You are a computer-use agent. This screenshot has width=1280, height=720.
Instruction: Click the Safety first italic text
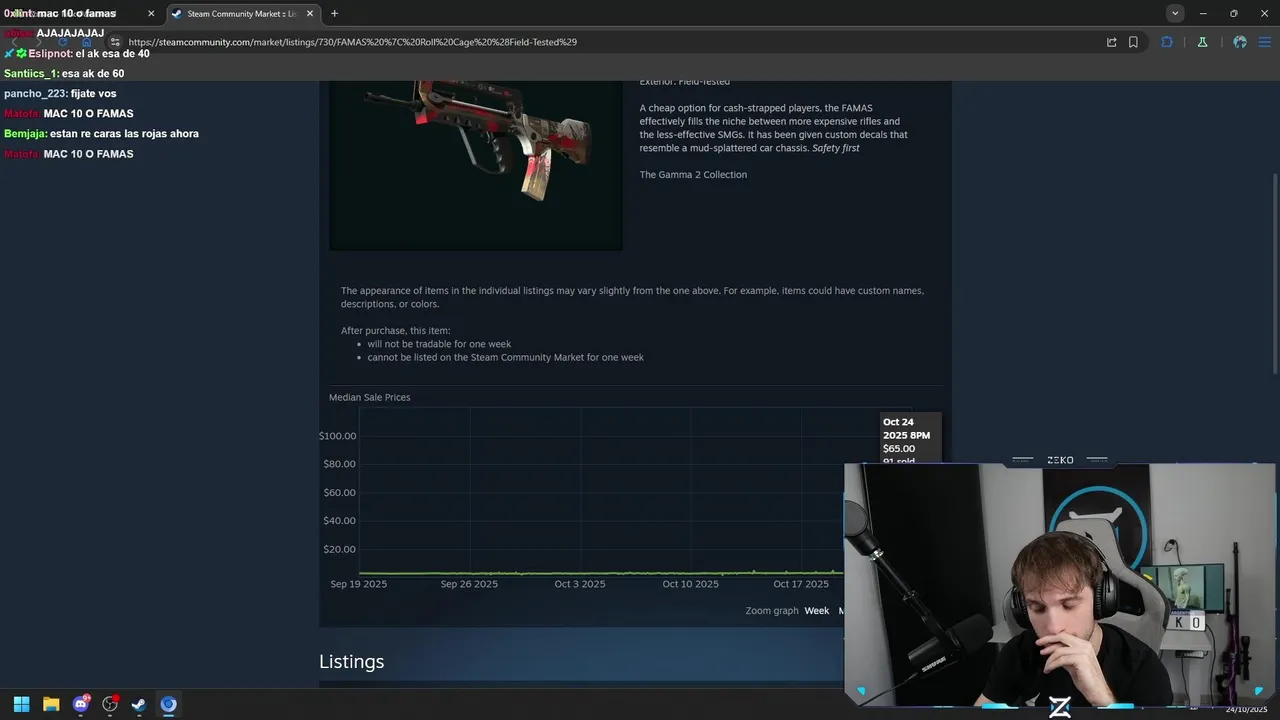point(836,148)
